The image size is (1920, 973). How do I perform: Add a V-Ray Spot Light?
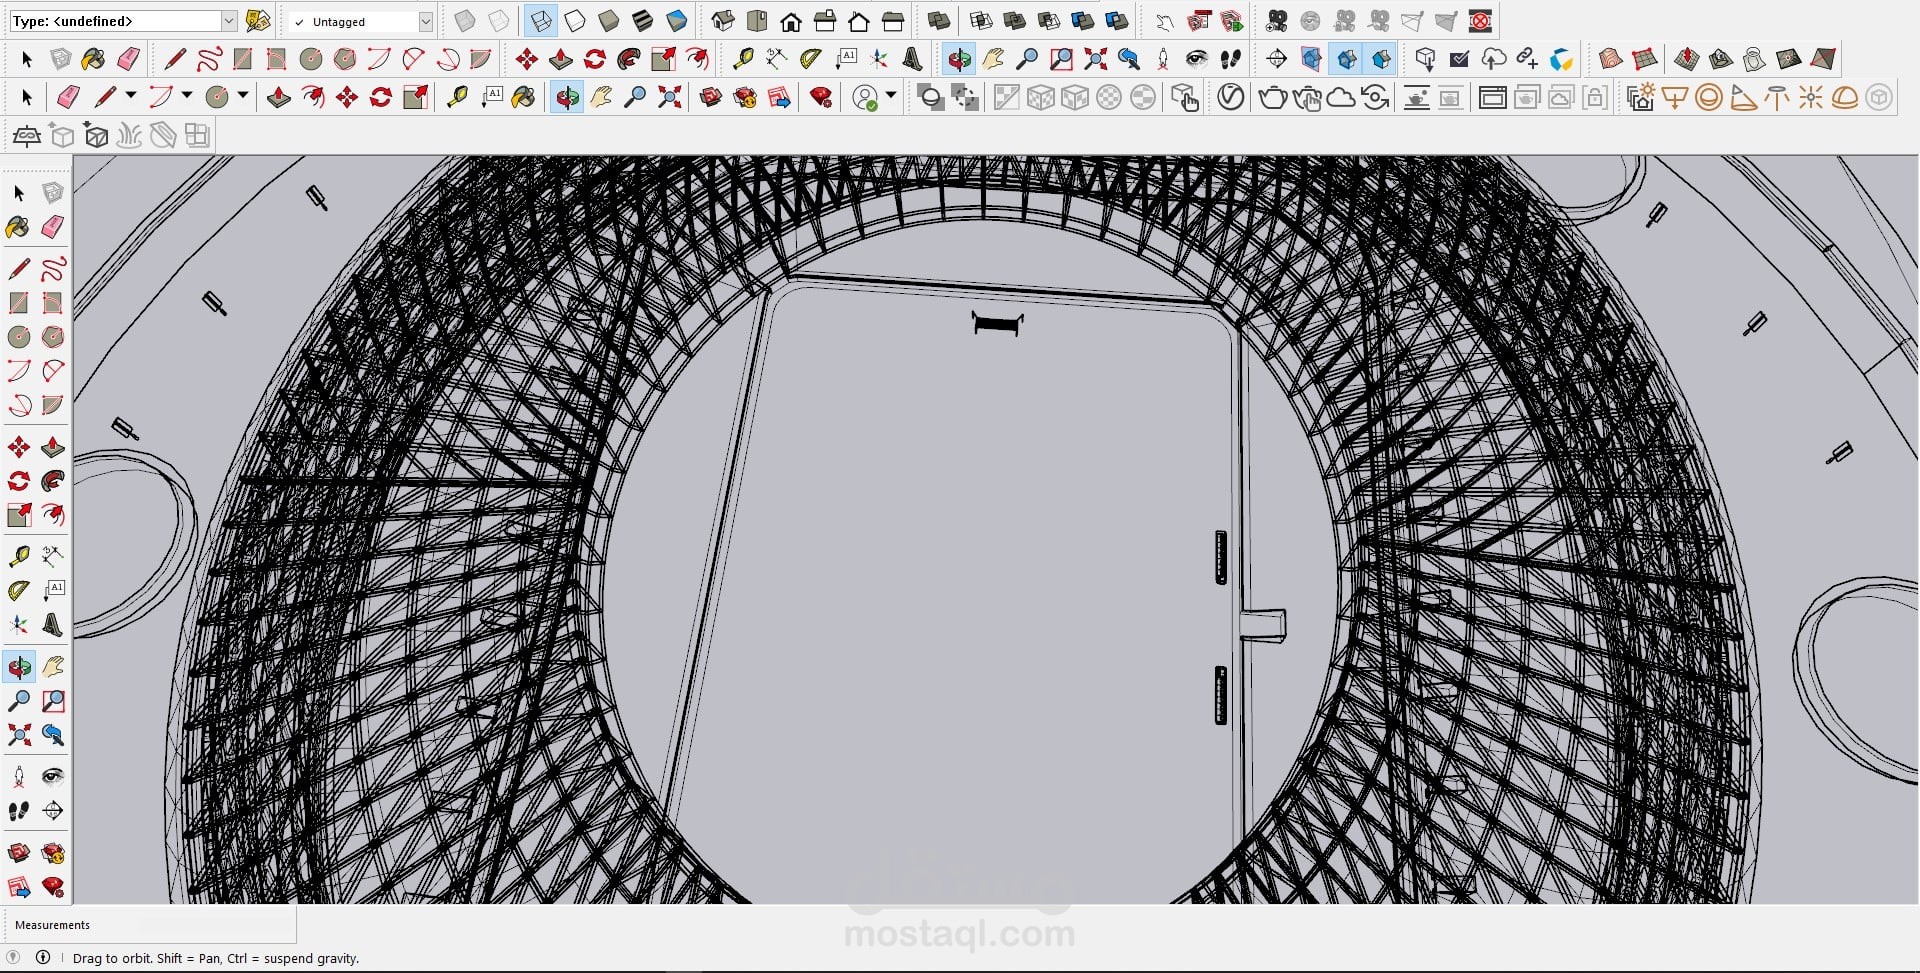click(1743, 97)
